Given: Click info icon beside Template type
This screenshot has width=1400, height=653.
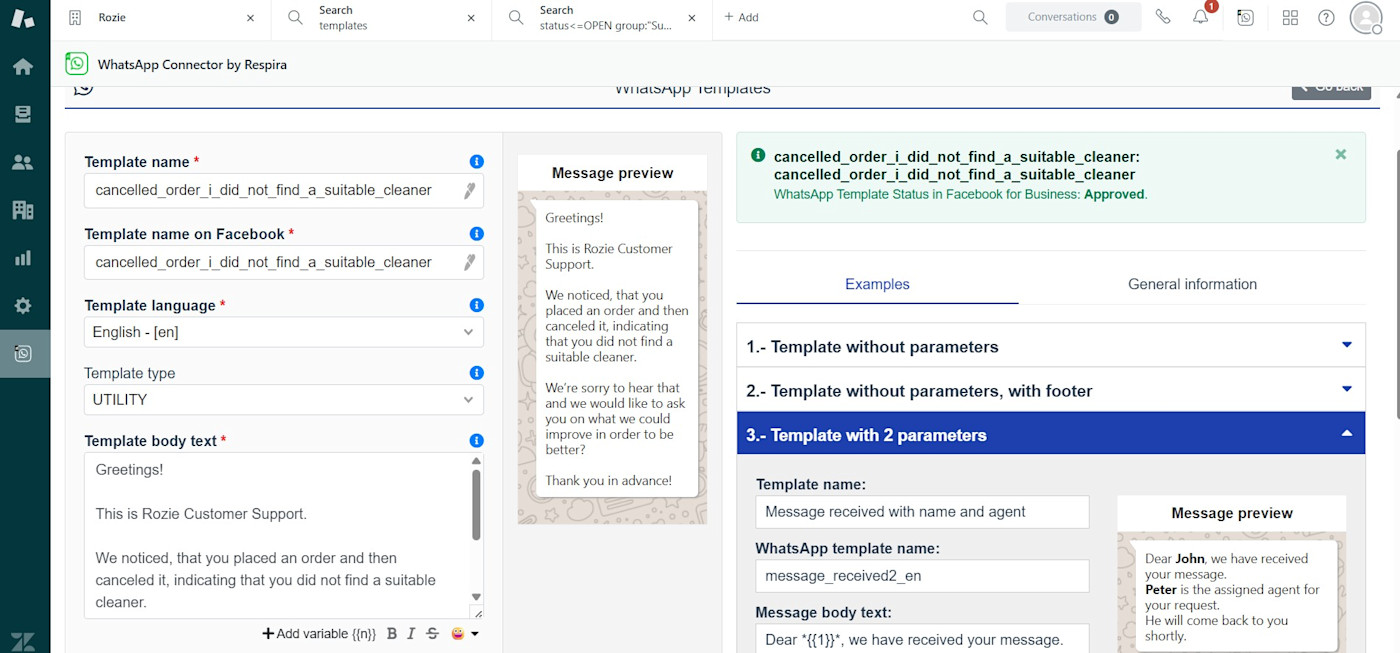Looking at the screenshot, I should (476, 373).
